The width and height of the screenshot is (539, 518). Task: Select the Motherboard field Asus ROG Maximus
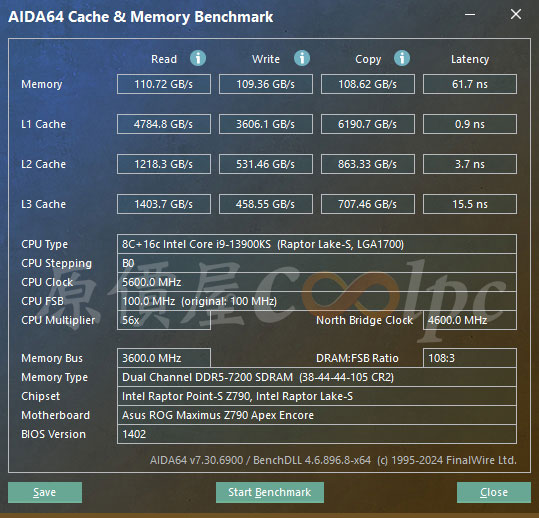317,415
